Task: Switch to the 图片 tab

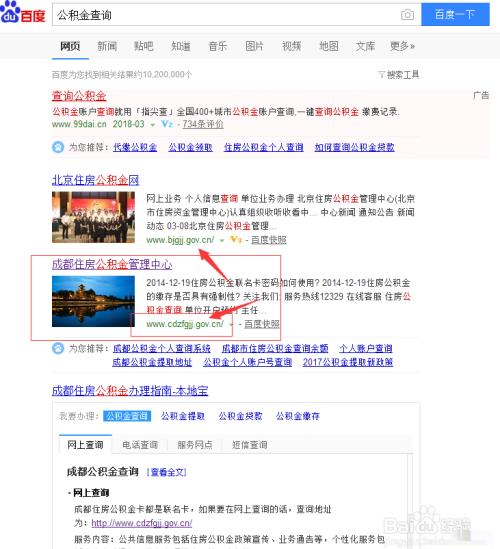Action: point(255,46)
